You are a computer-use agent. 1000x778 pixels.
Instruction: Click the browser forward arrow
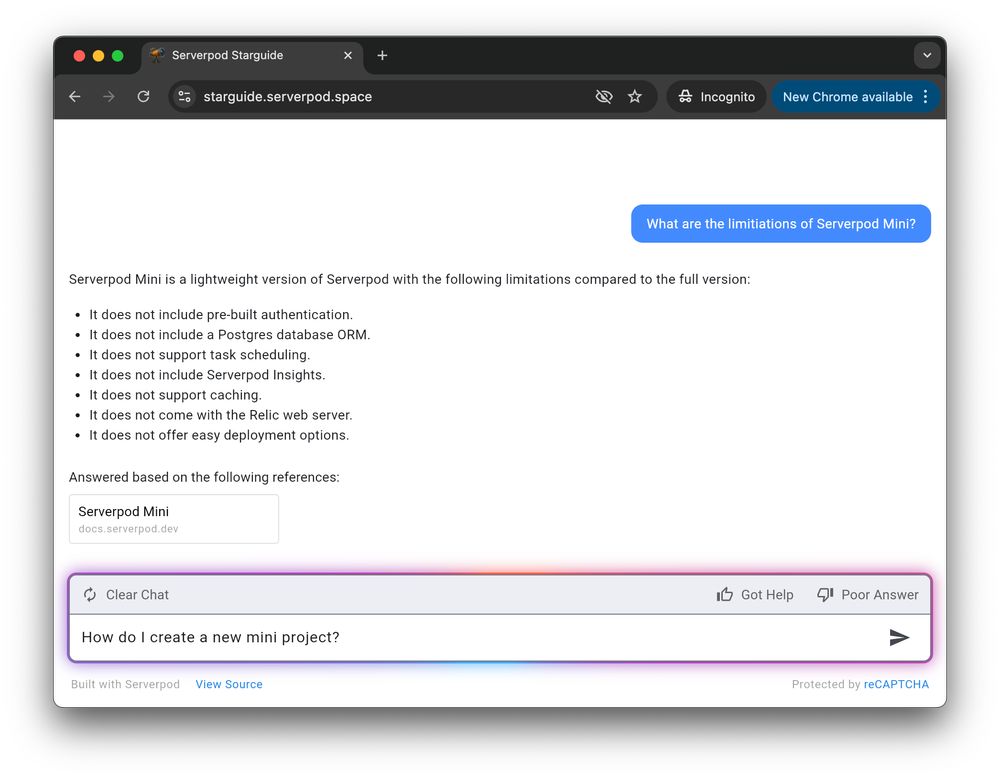[109, 96]
